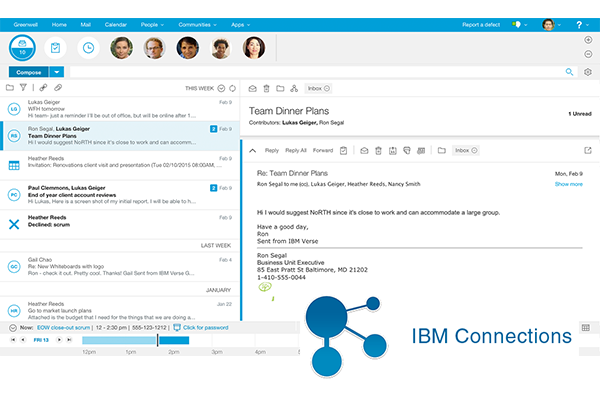Click Reply All on the message
This screenshot has width=600, height=410.
click(x=296, y=150)
